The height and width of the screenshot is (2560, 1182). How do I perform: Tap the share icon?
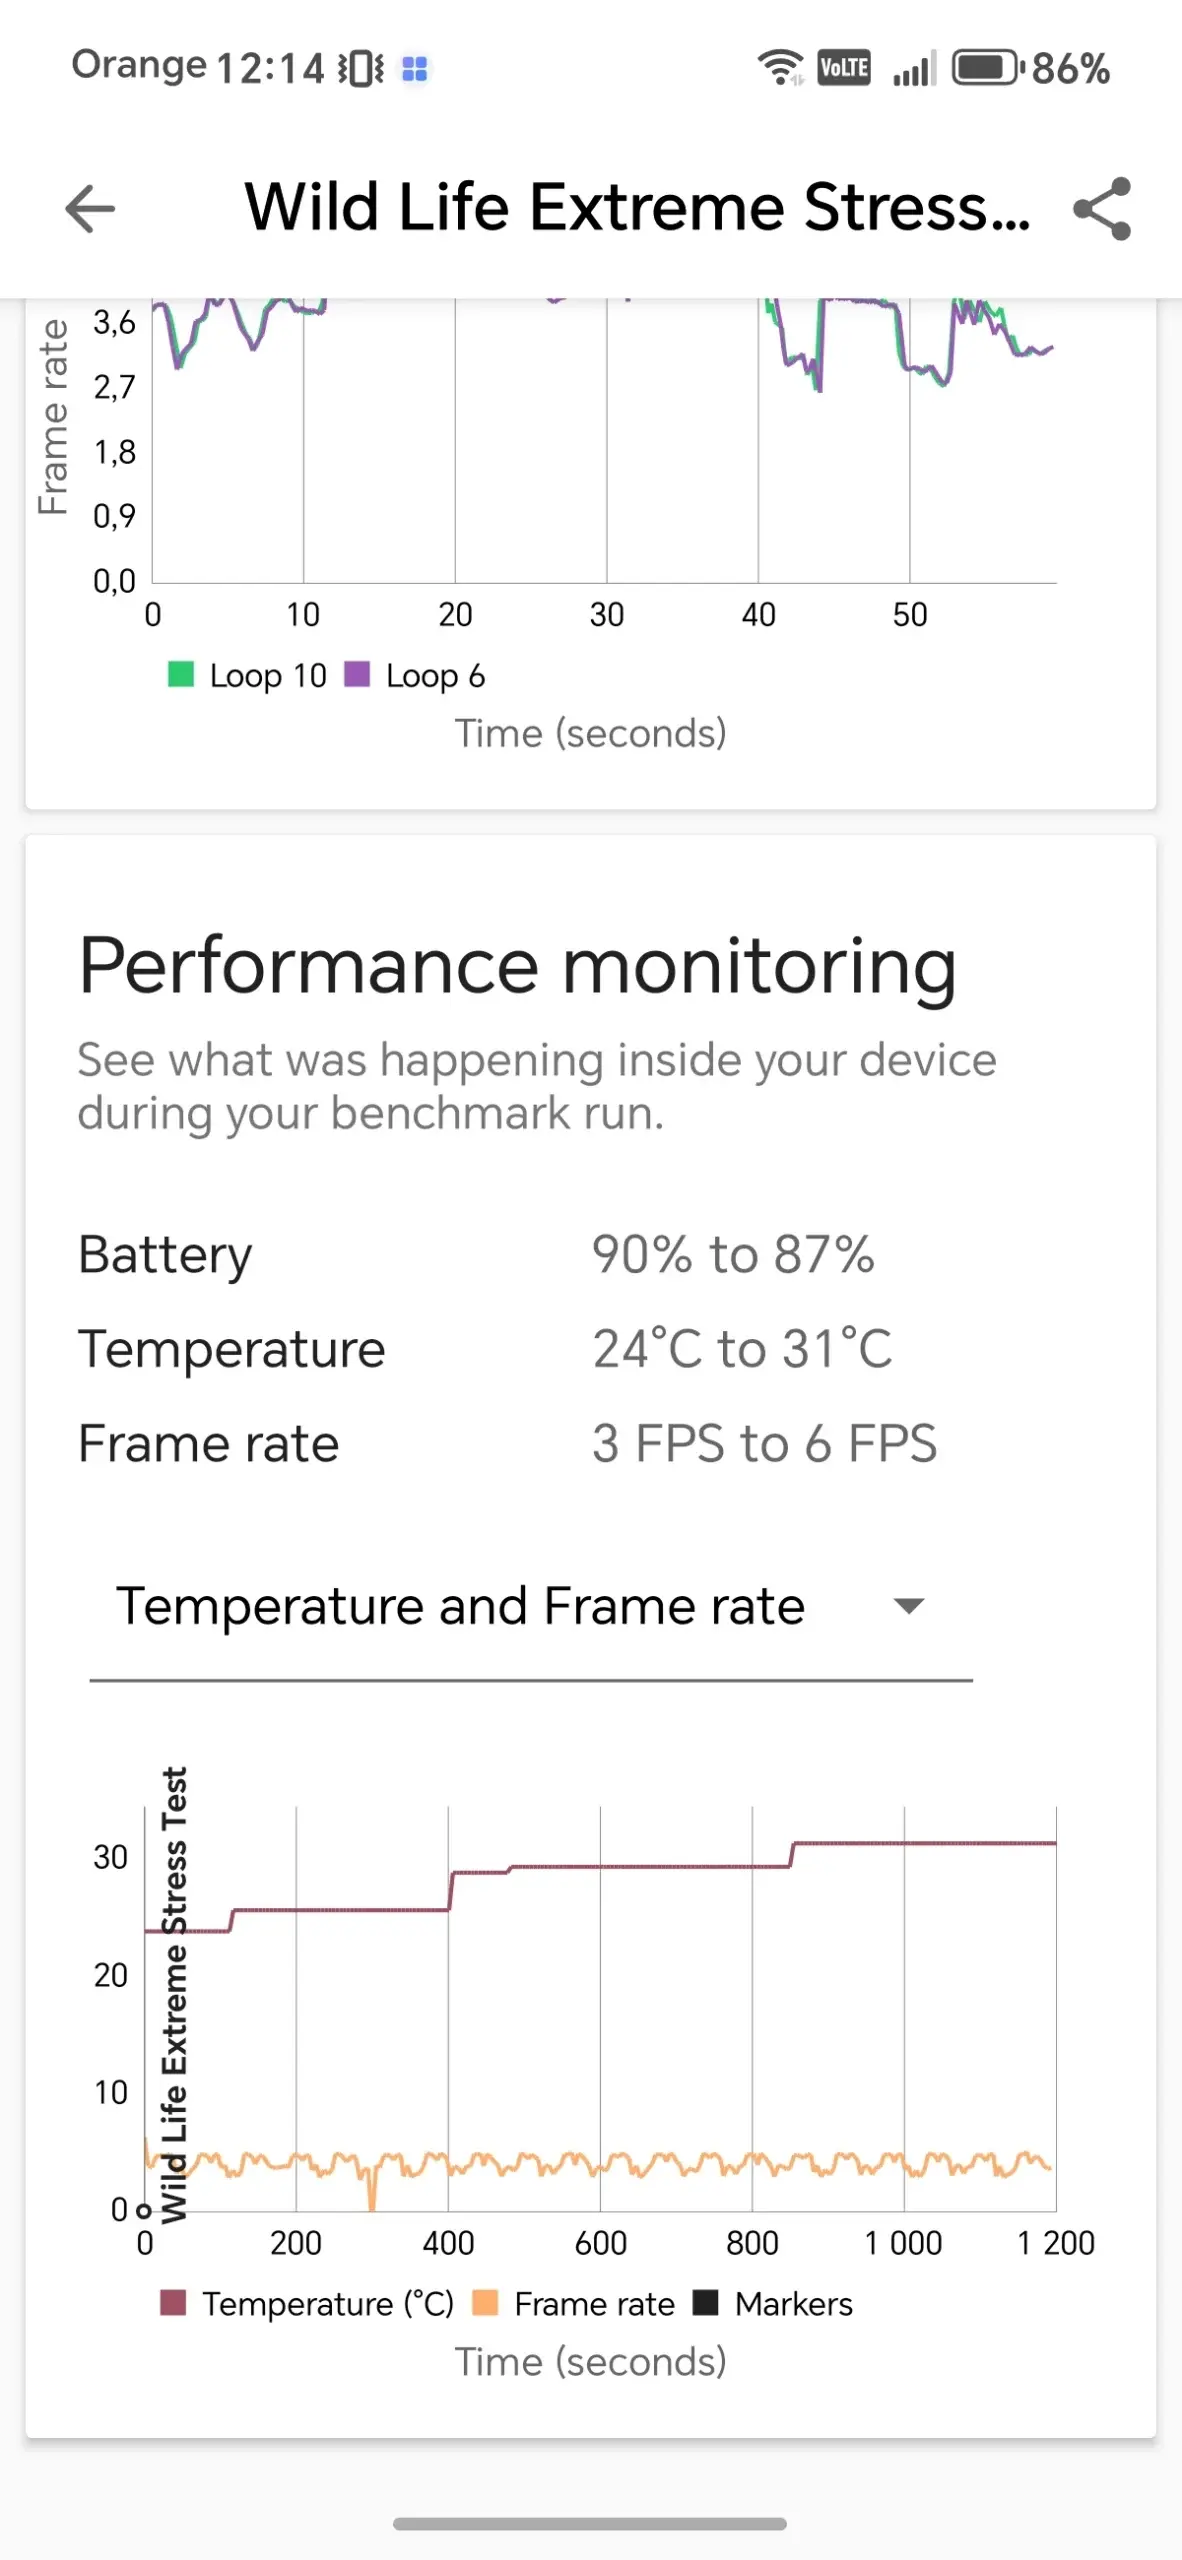(x=1102, y=209)
